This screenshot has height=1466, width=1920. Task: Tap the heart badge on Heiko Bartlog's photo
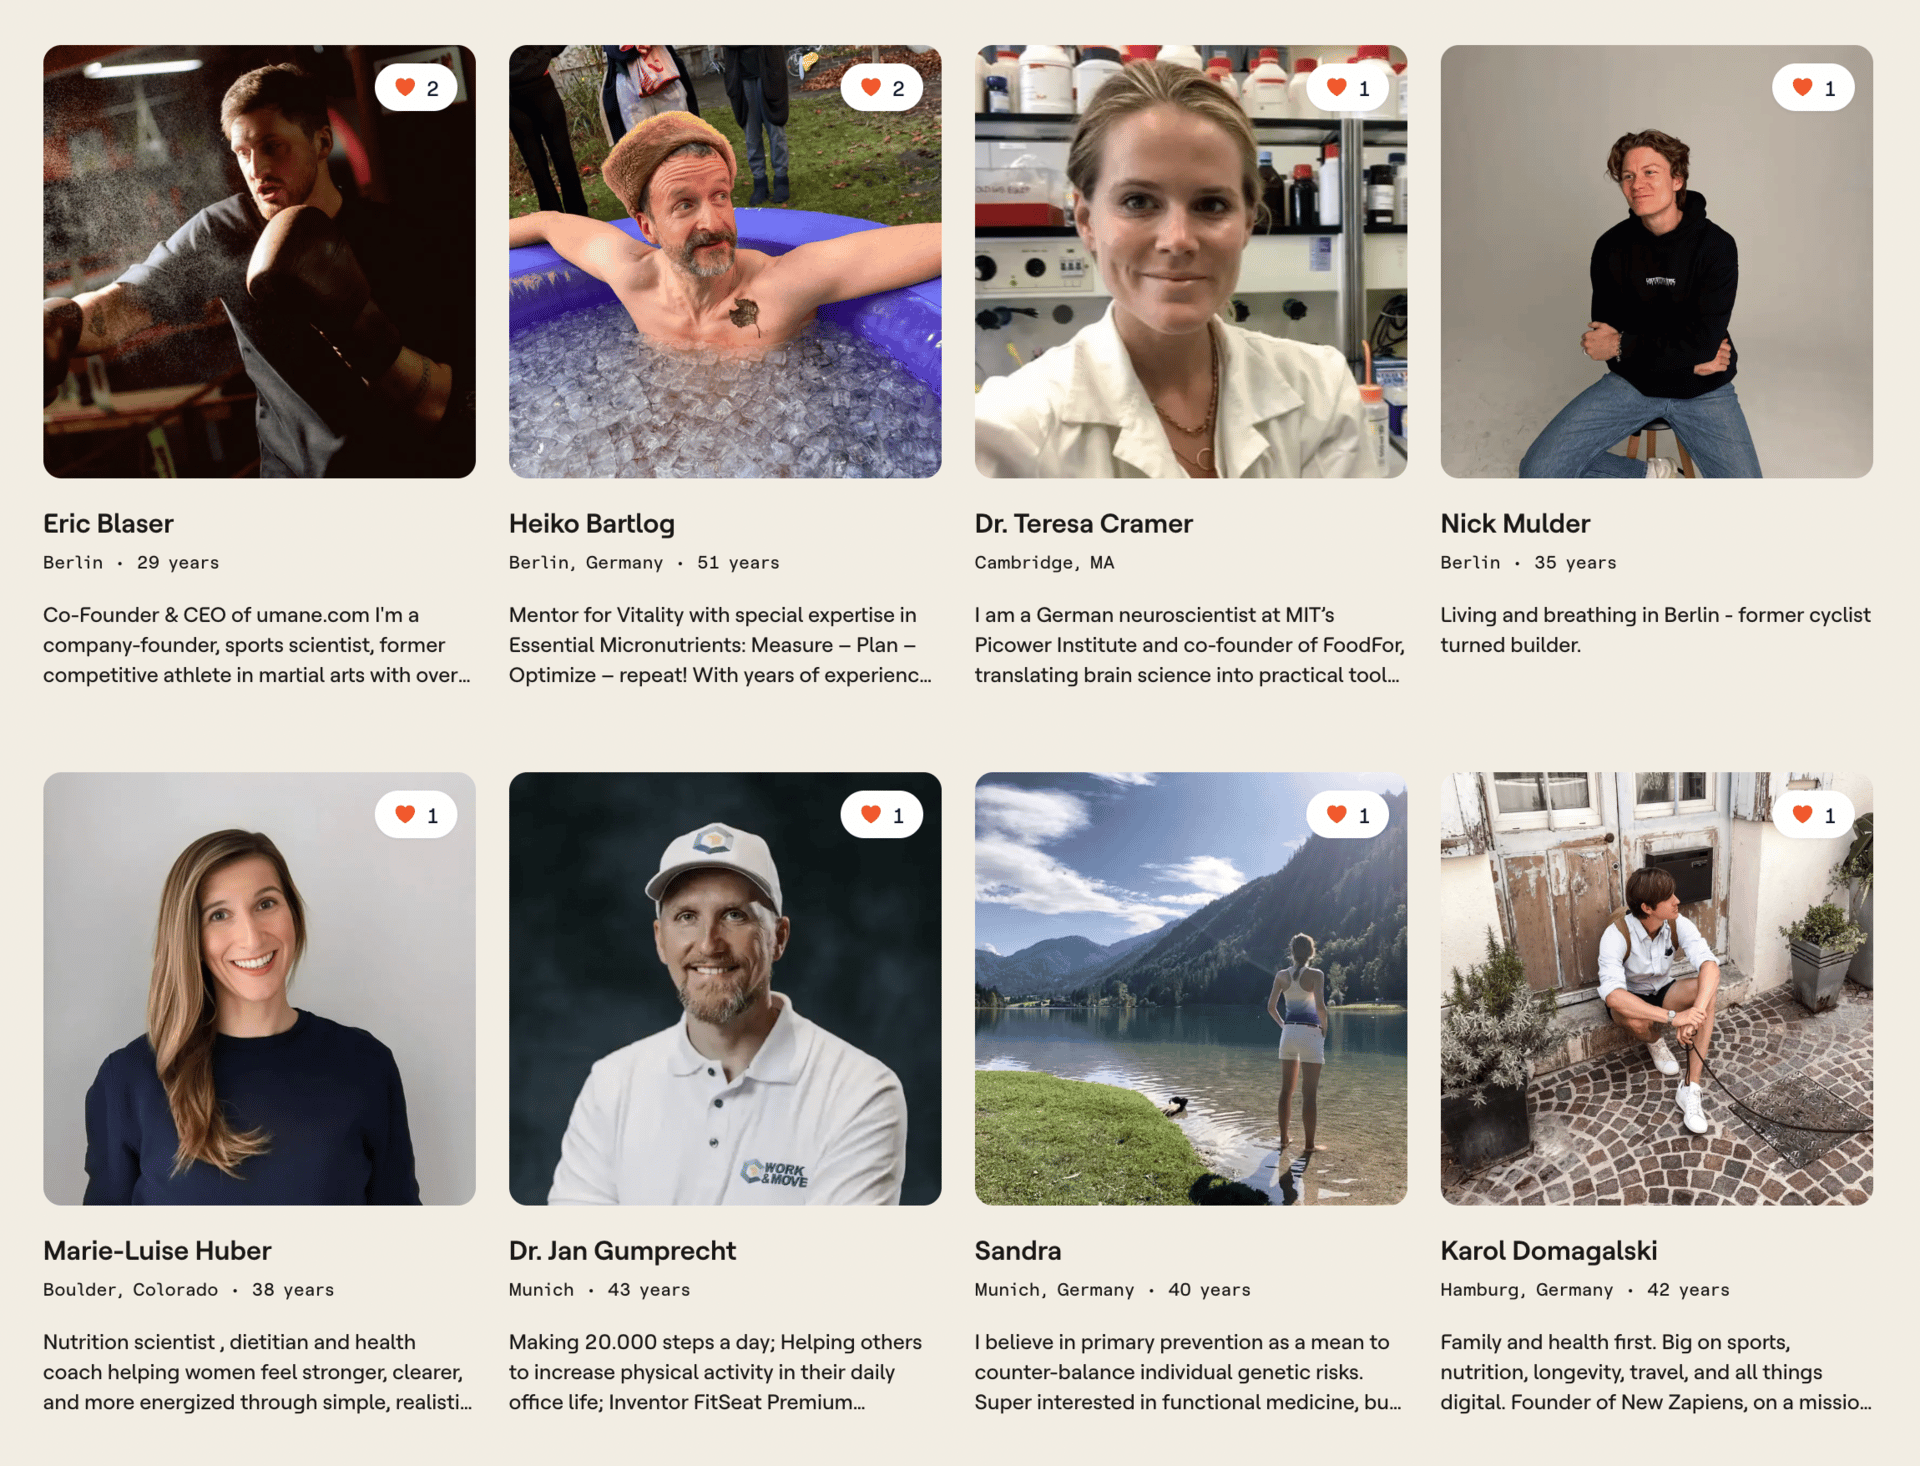pos(882,88)
